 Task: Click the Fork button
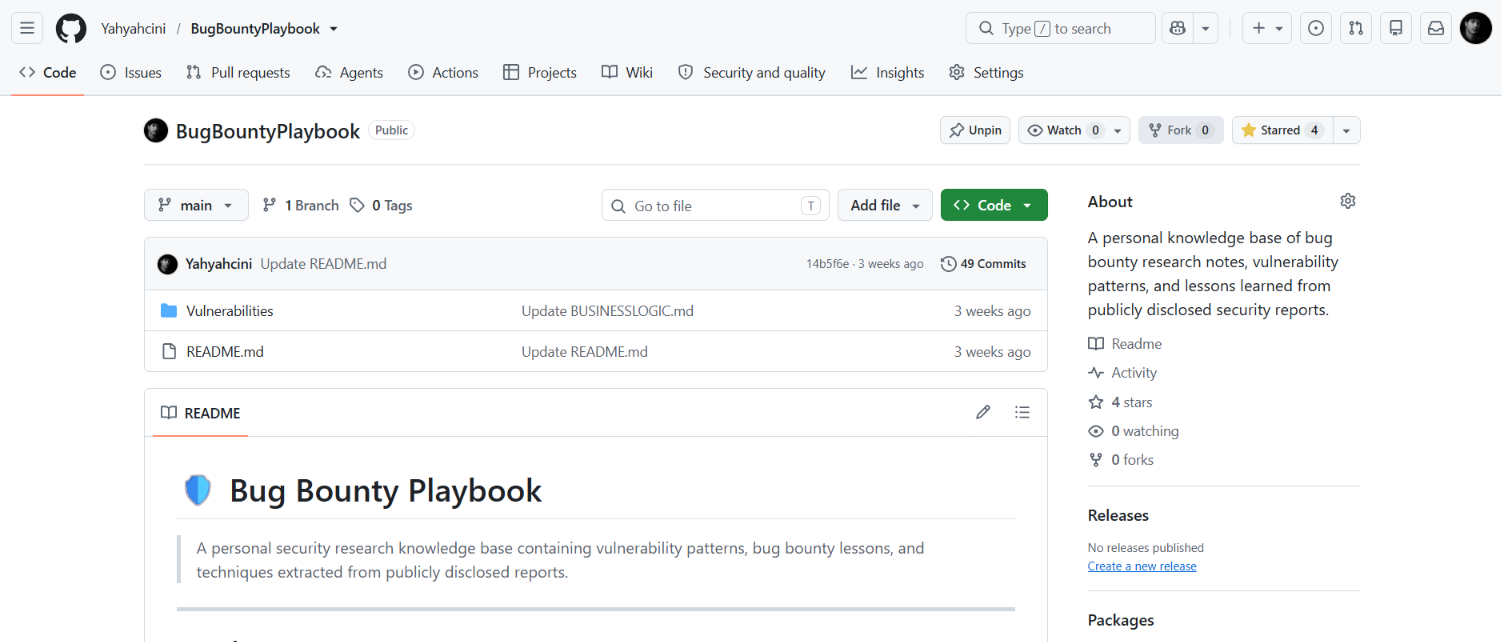tap(1180, 130)
